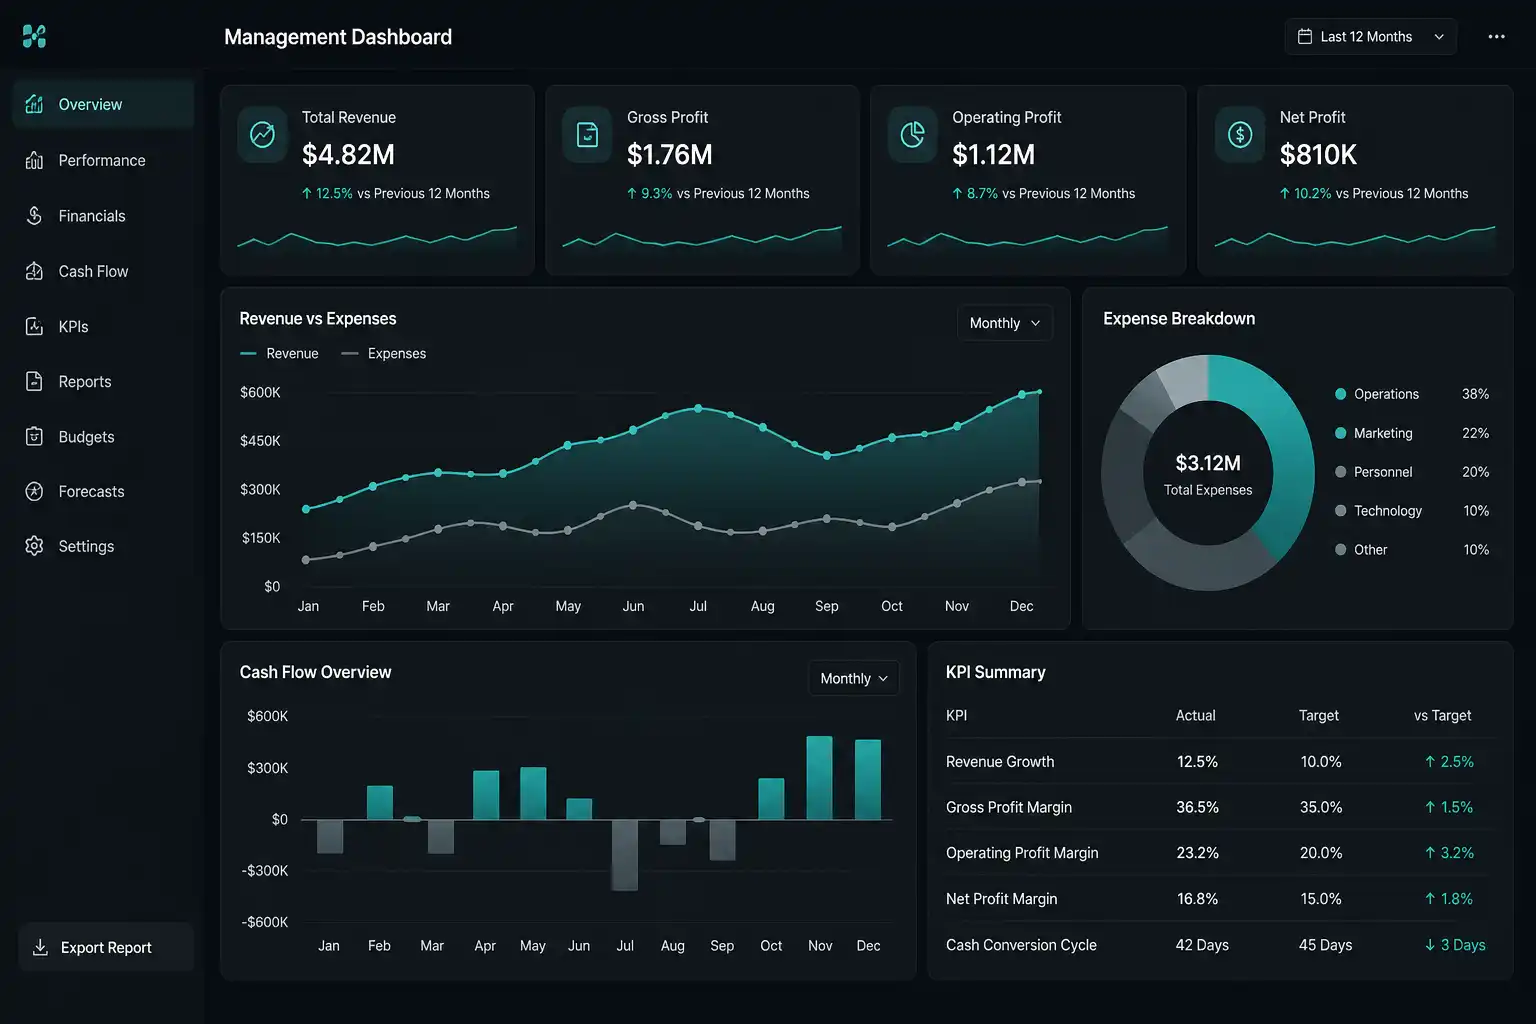Open the Reports page
Image resolution: width=1536 pixels, height=1024 pixels.
(104, 381)
